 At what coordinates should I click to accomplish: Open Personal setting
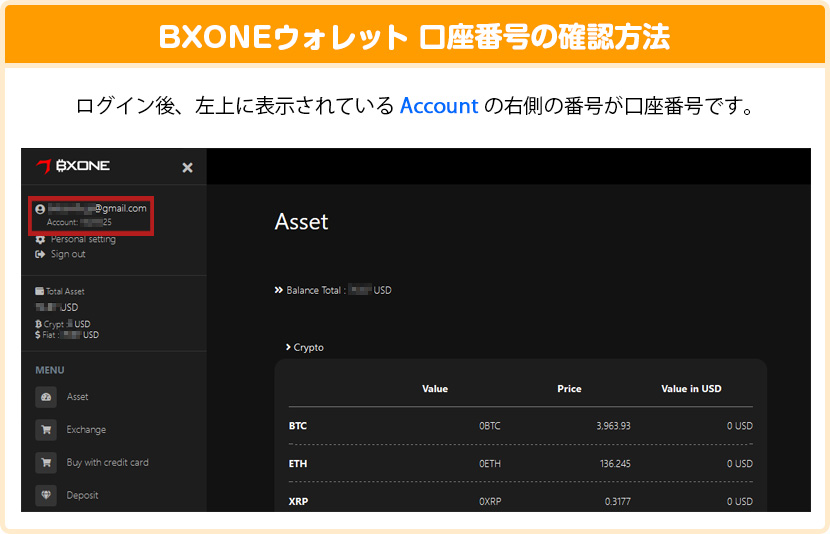click(x=83, y=239)
